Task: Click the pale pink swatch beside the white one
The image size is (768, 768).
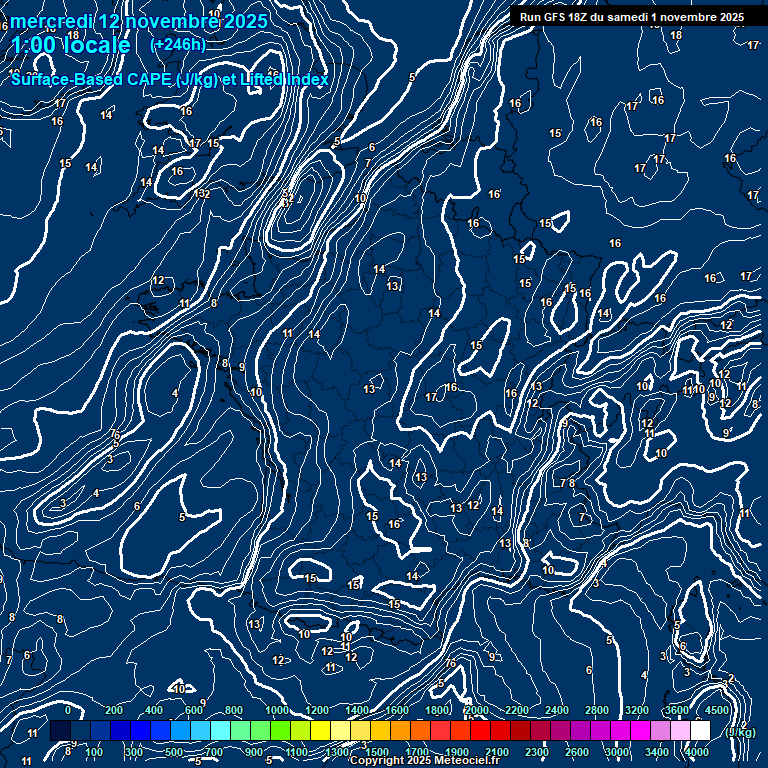Action: (x=680, y=730)
